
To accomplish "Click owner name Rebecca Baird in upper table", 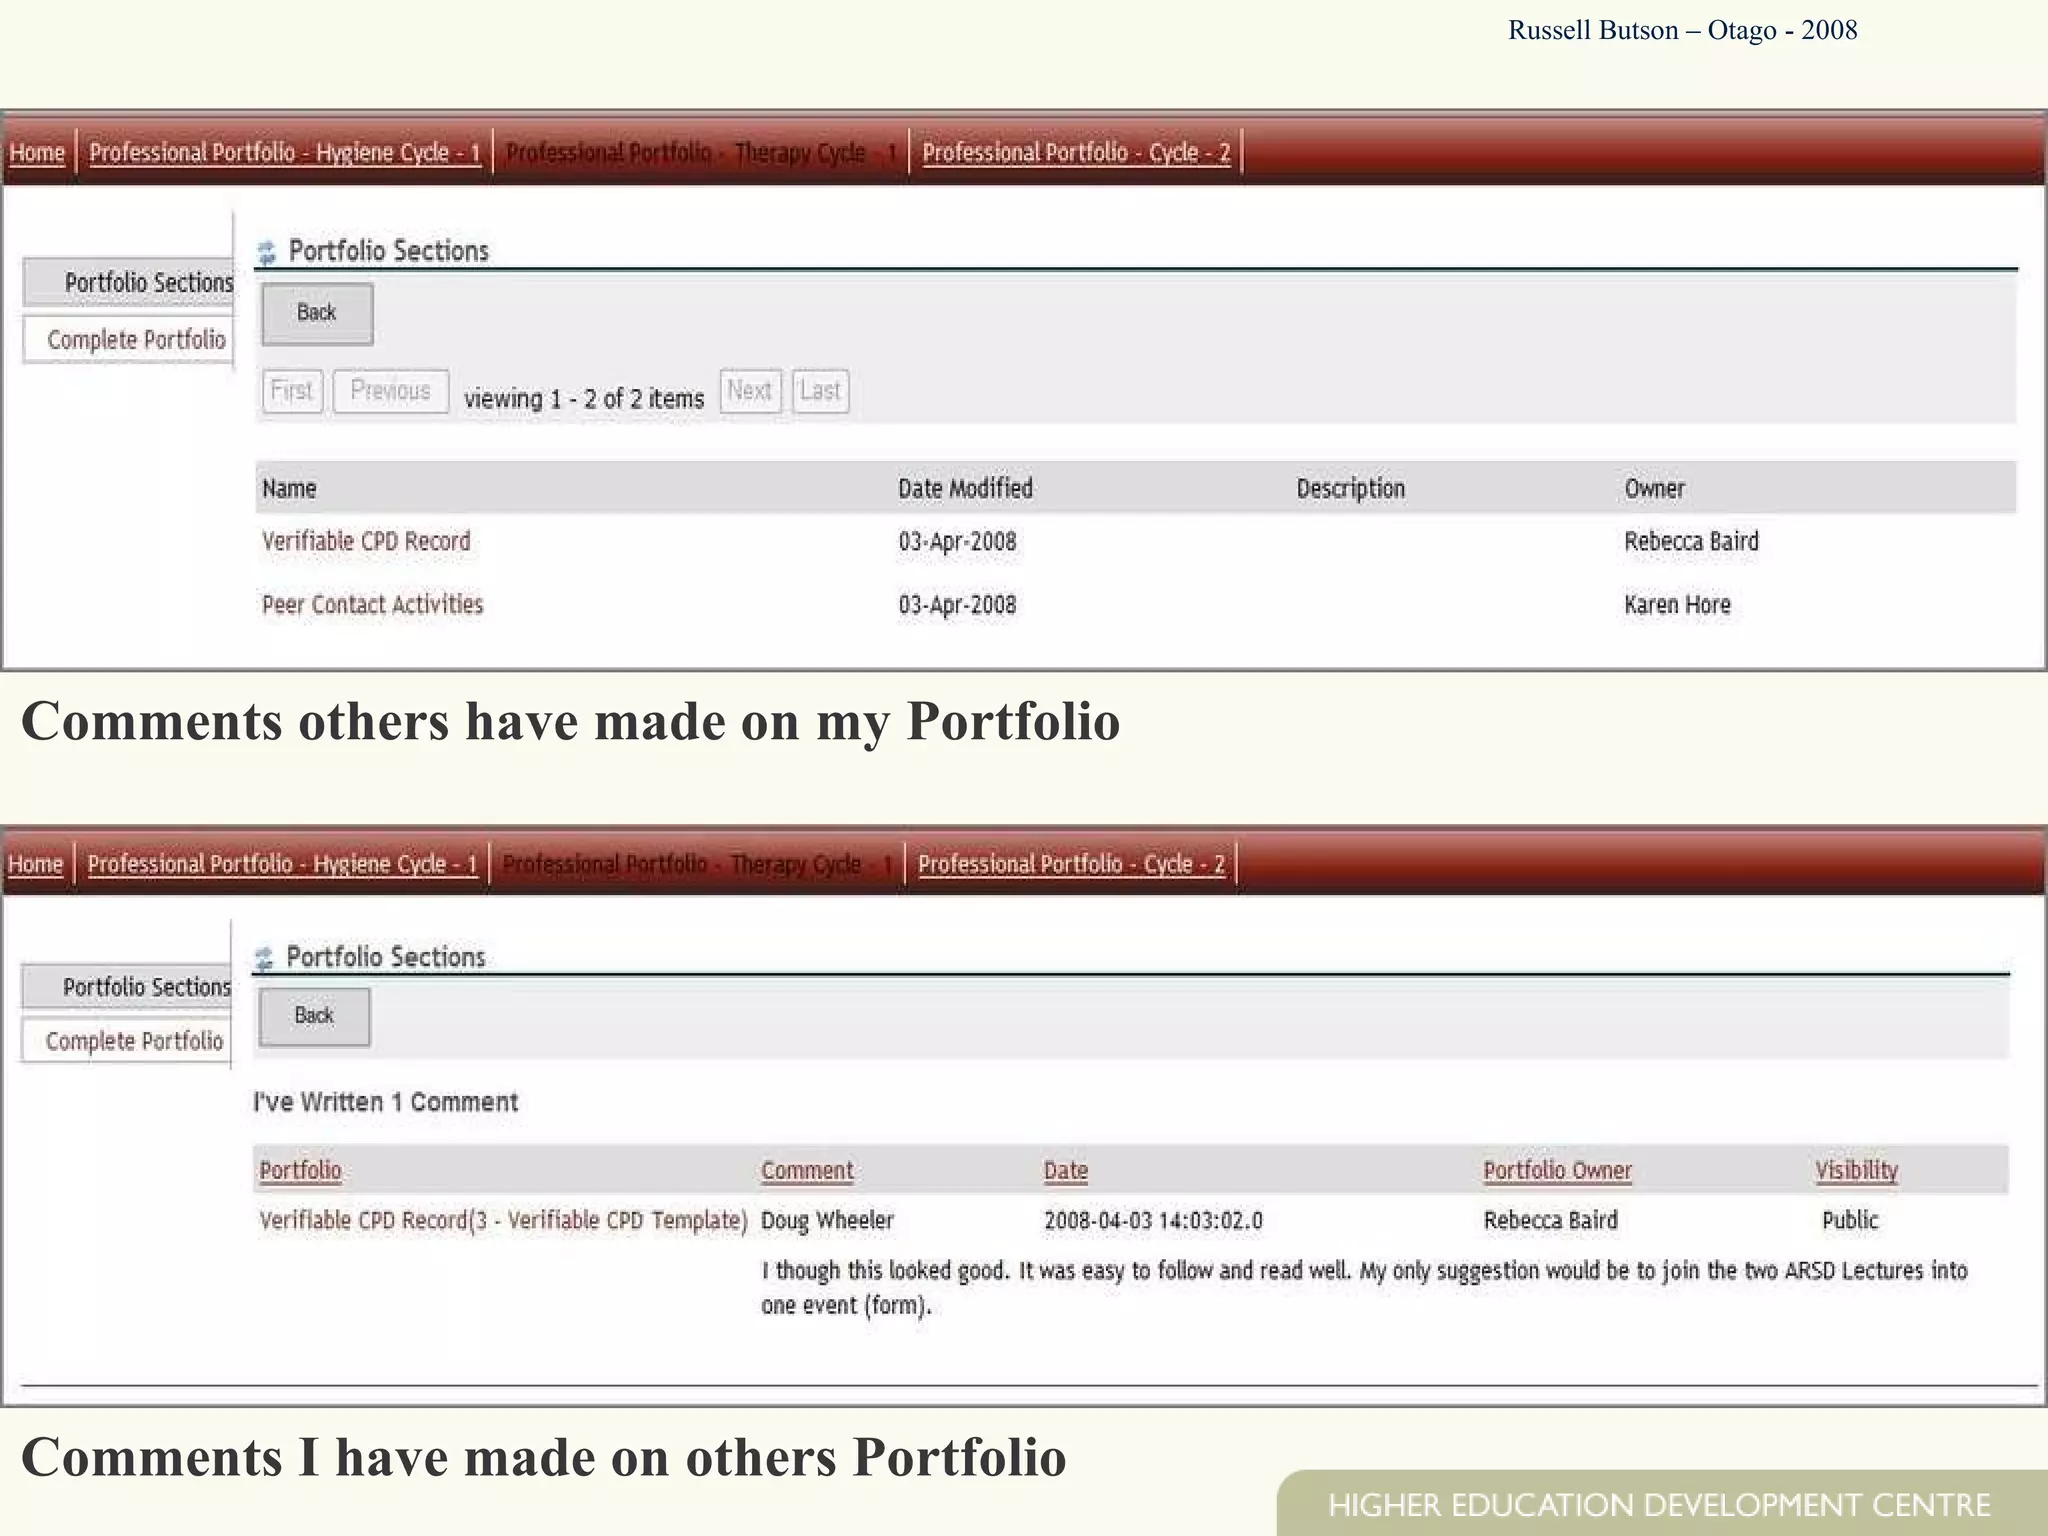I will 1691,542.
